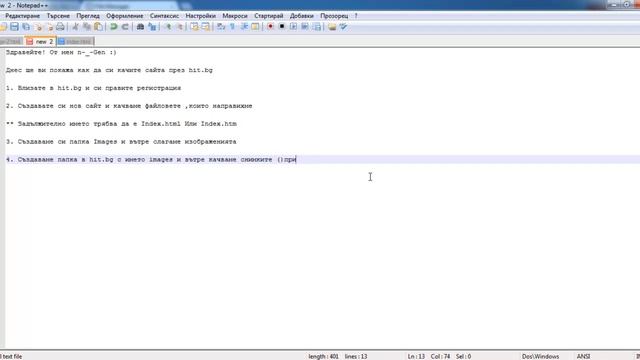Click the Close document toolbar icon
The image size is (640, 360).
(x=38, y=27)
